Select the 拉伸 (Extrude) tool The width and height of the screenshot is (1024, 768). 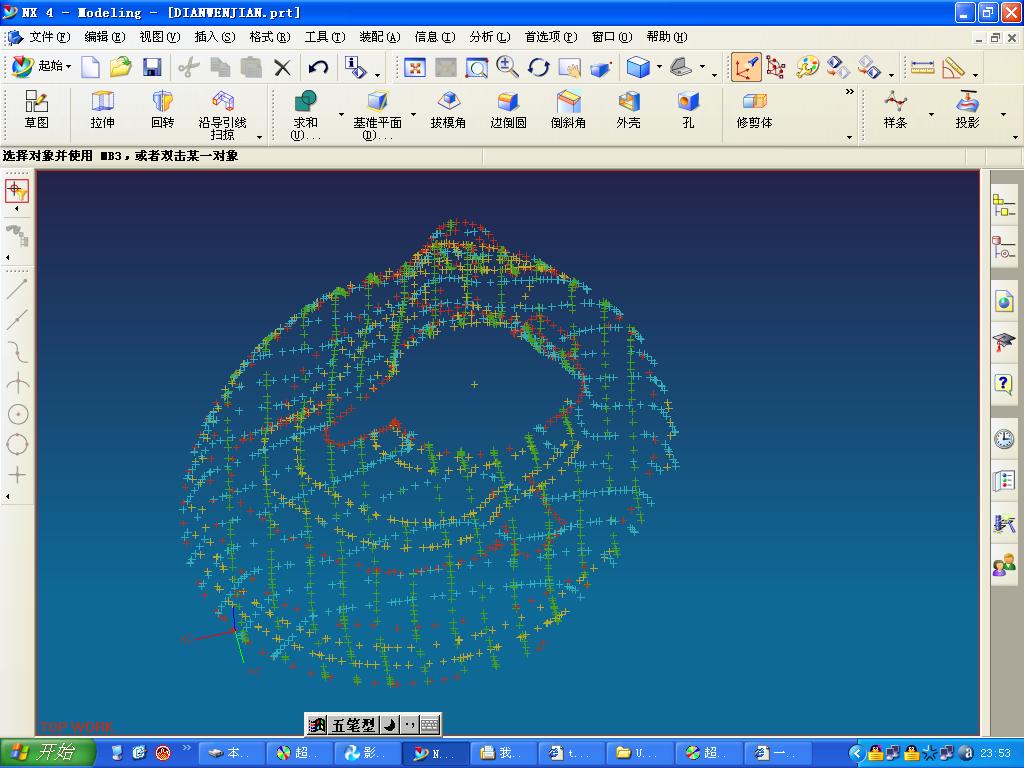coord(103,110)
